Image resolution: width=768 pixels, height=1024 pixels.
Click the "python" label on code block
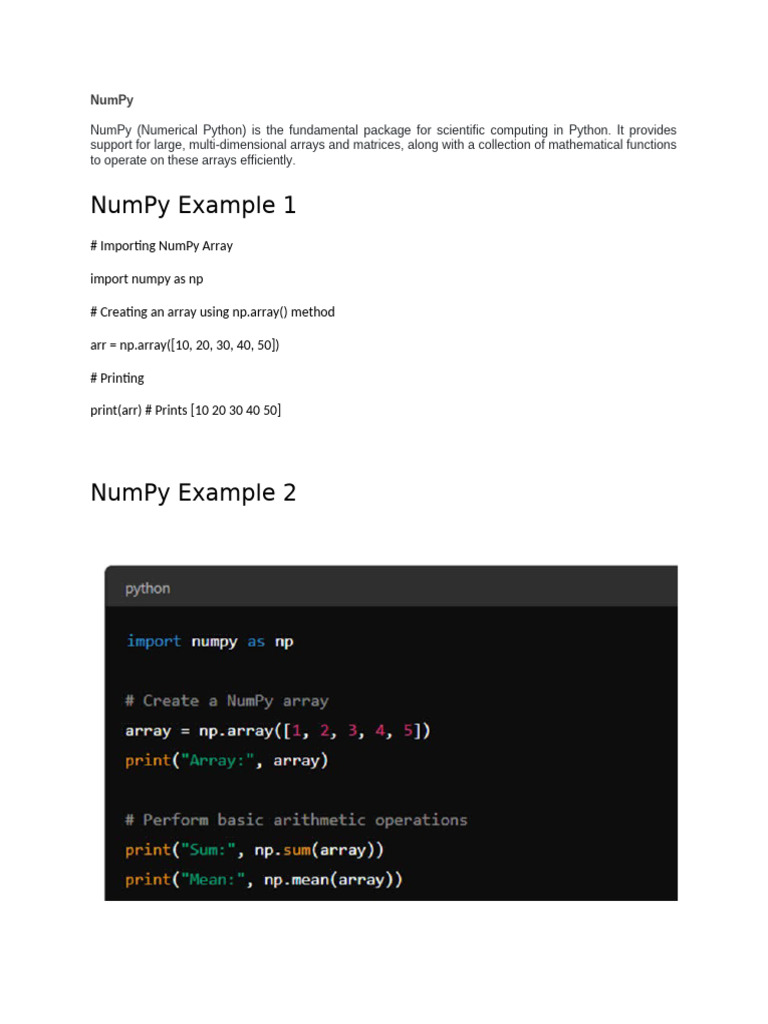click(147, 589)
